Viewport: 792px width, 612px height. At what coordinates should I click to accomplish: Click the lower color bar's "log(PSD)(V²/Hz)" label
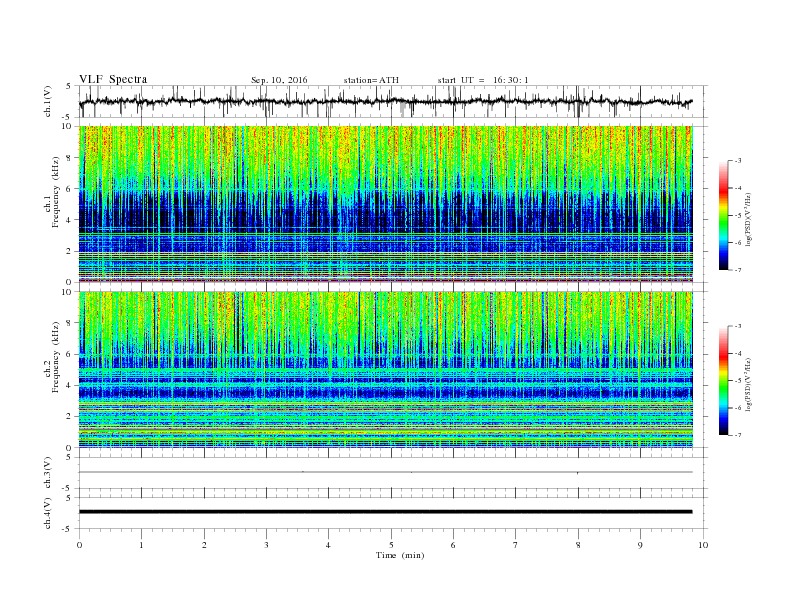[x=749, y=384]
